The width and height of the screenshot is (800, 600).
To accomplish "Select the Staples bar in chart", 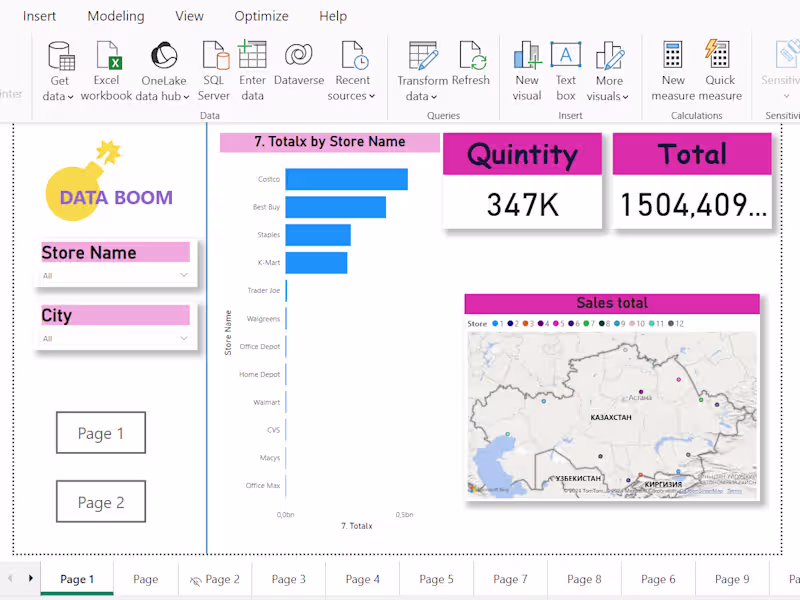I will click(x=318, y=235).
